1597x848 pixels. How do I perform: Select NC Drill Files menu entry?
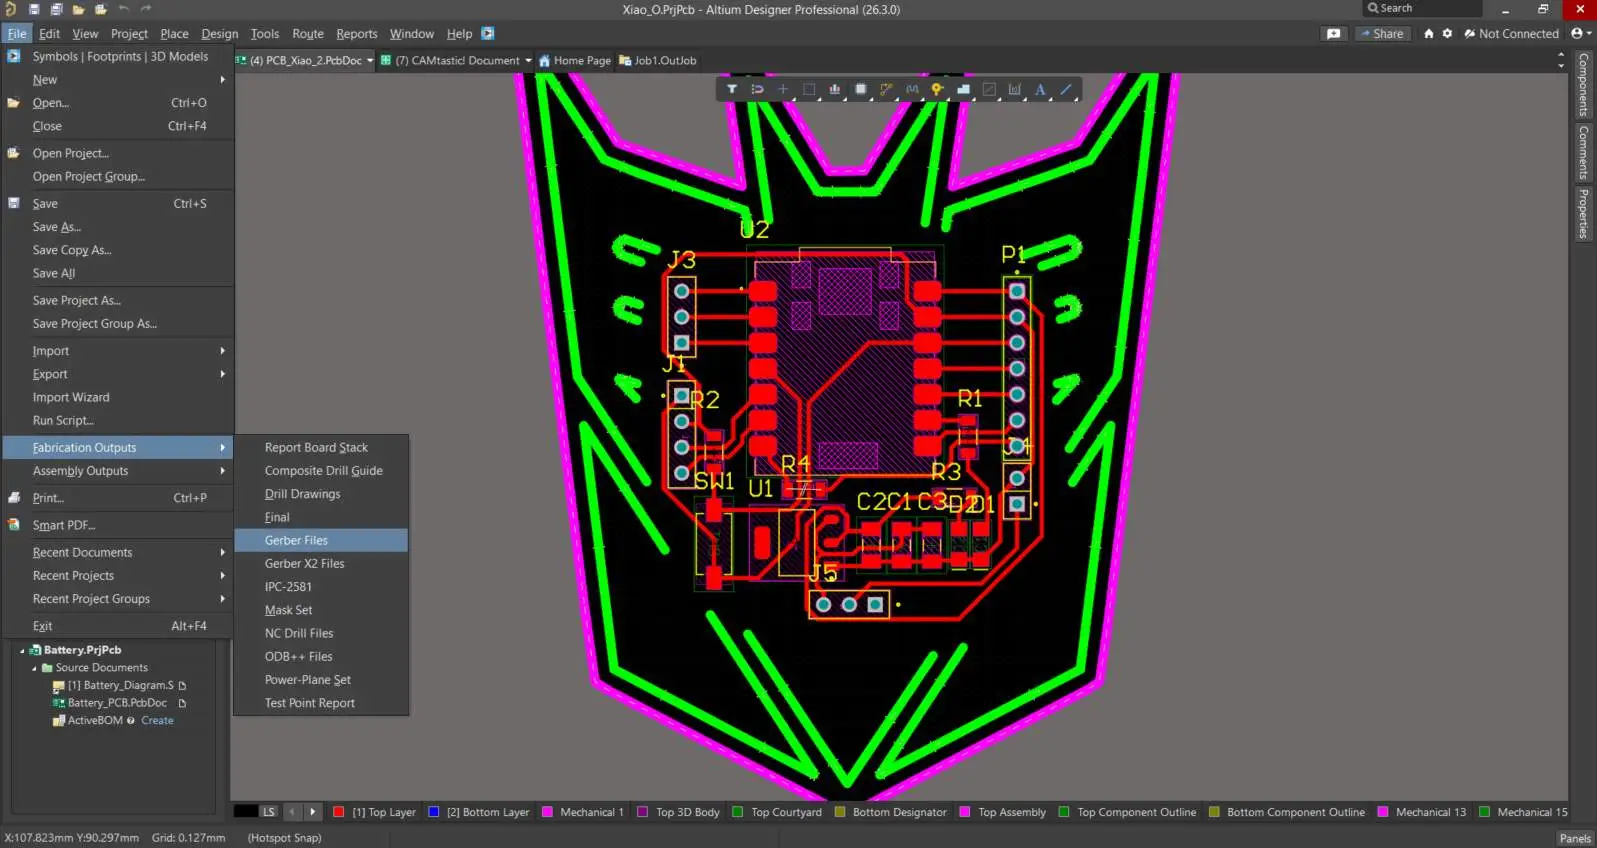pos(299,634)
